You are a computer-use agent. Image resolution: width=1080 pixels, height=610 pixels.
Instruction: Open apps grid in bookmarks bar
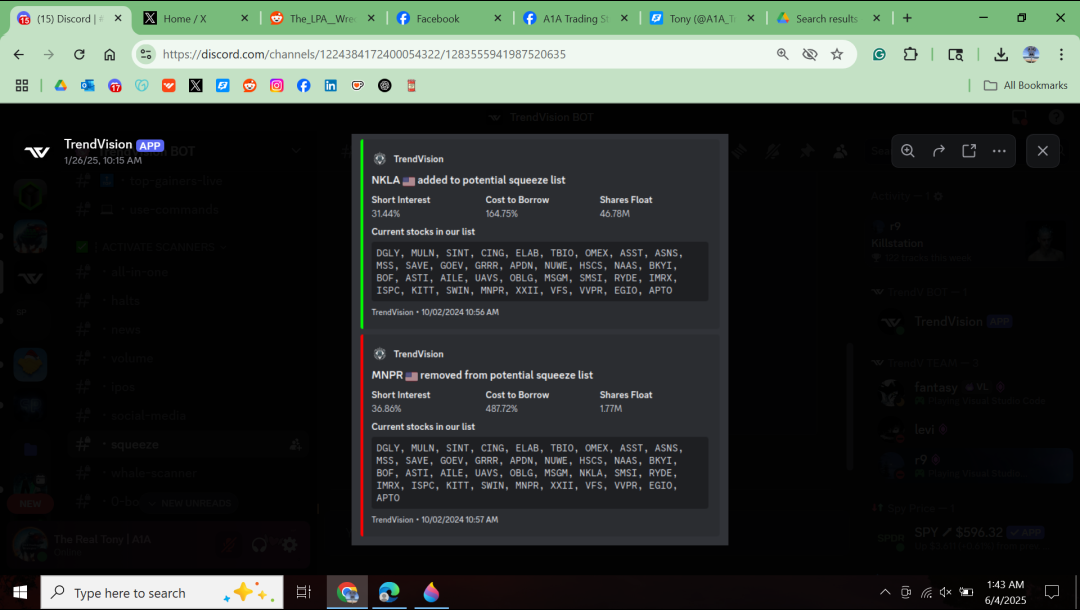[x=22, y=85]
